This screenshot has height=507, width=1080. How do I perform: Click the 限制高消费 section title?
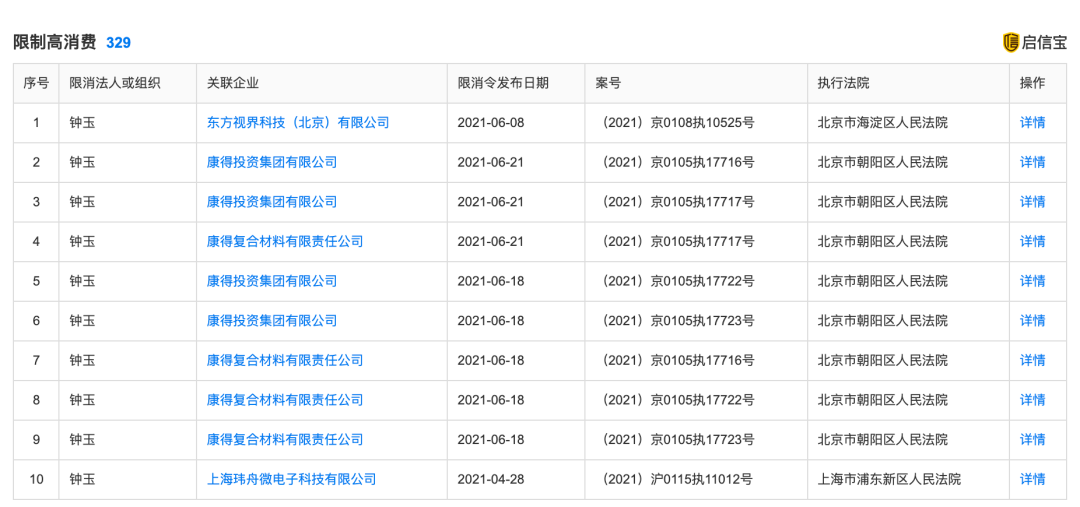(54, 43)
